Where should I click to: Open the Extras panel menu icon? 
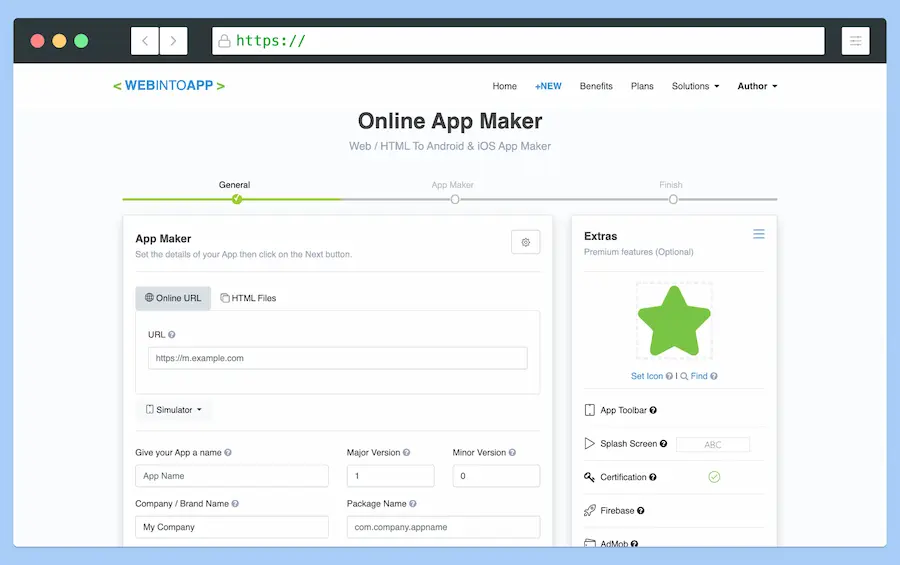[759, 234]
